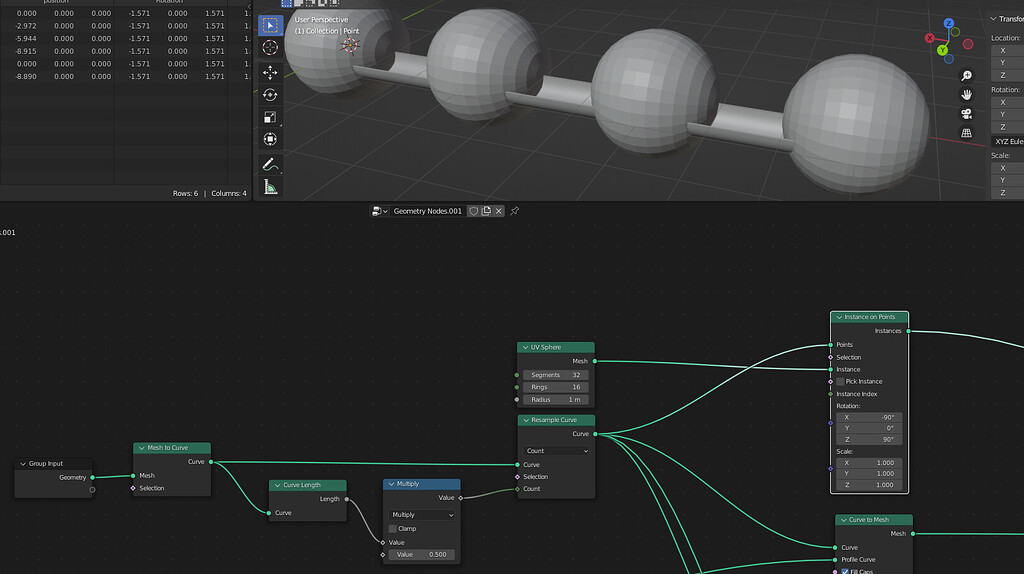Click the Scale Z field in Transform panel

[1008, 193]
